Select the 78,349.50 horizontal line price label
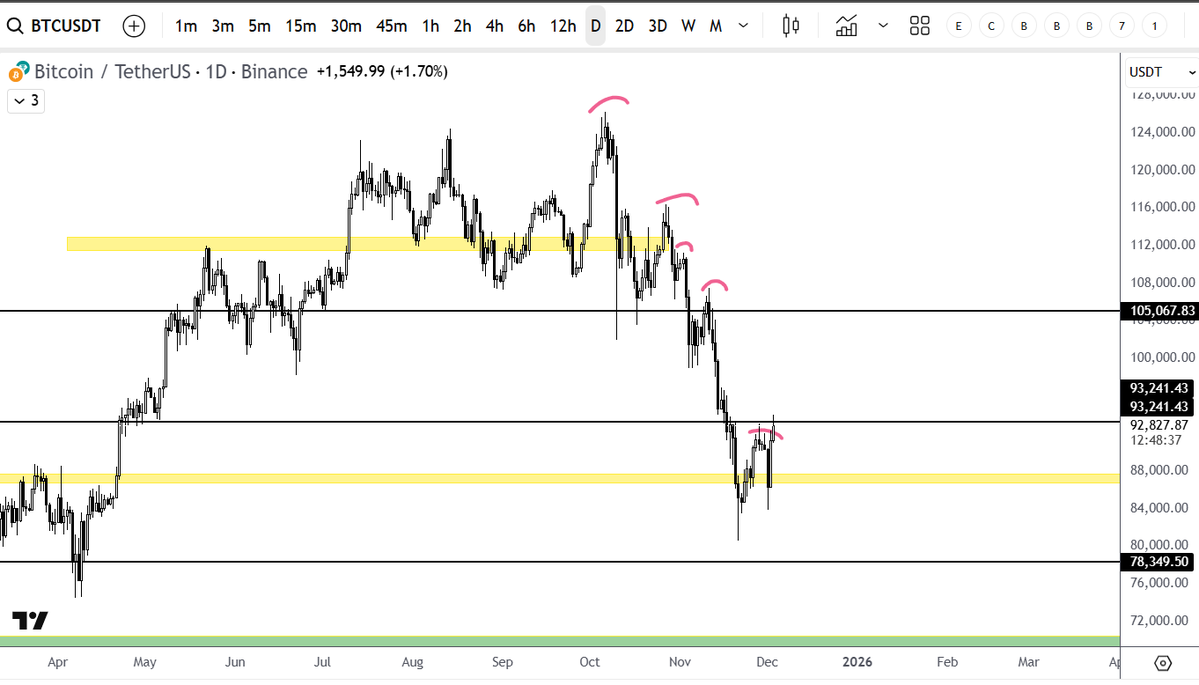This screenshot has height=685, width=1199. click(x=1158, y=562)
